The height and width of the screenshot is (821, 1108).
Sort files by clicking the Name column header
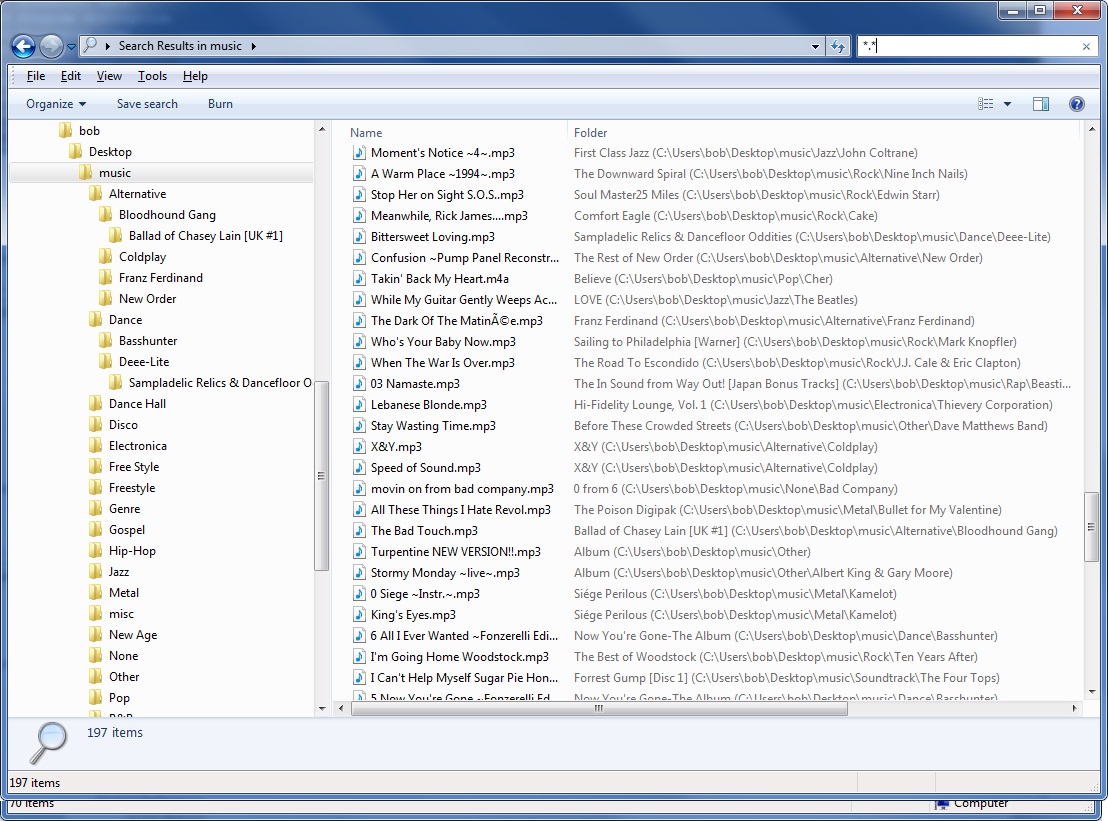[366, 132]
